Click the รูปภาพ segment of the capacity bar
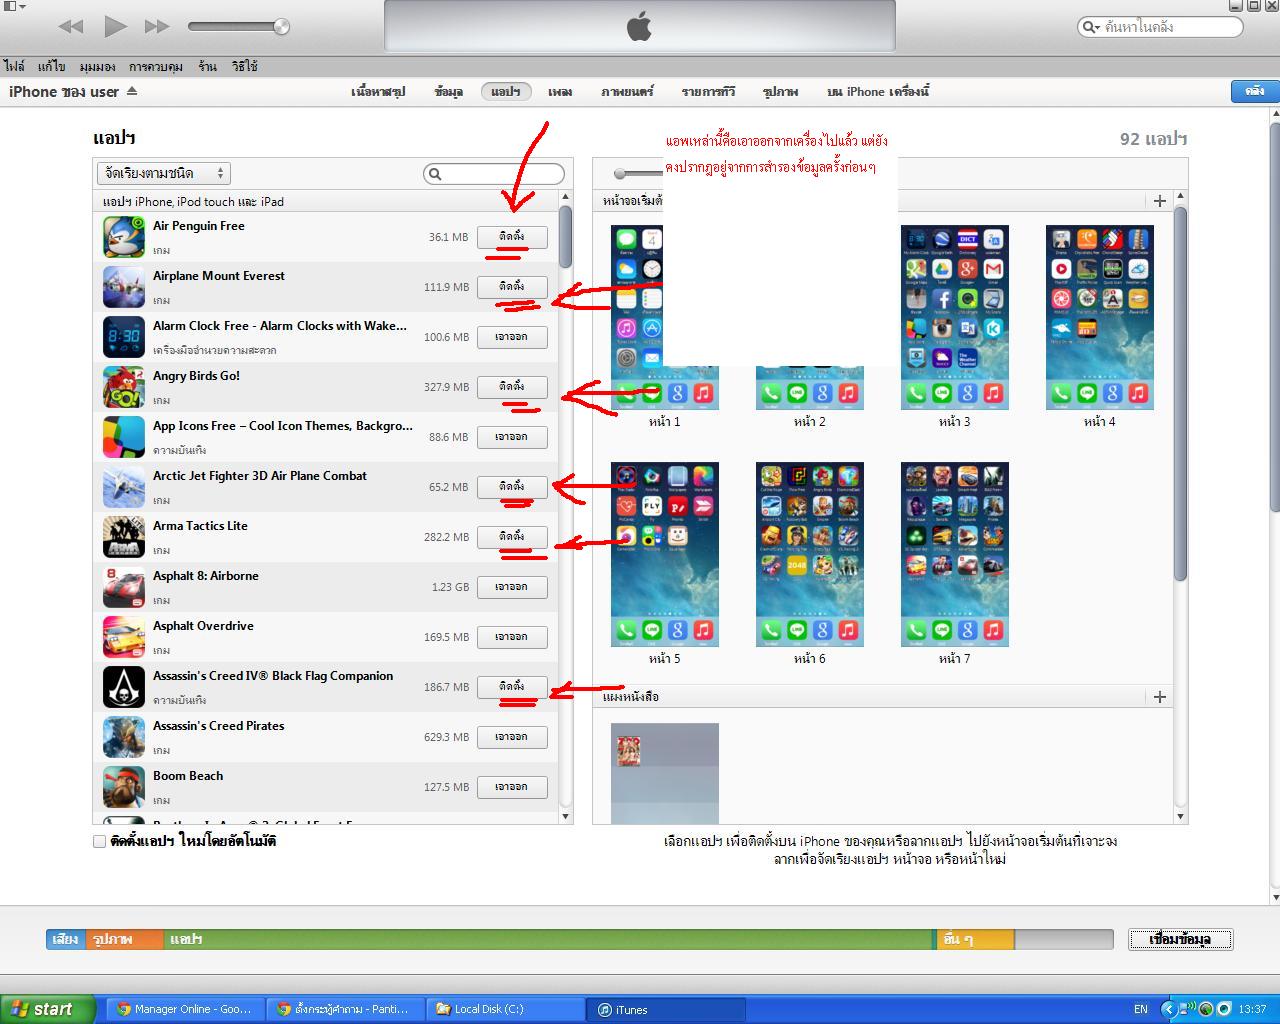The height and width of the screenshot is (1024, 1280). [x=123, y=939]
